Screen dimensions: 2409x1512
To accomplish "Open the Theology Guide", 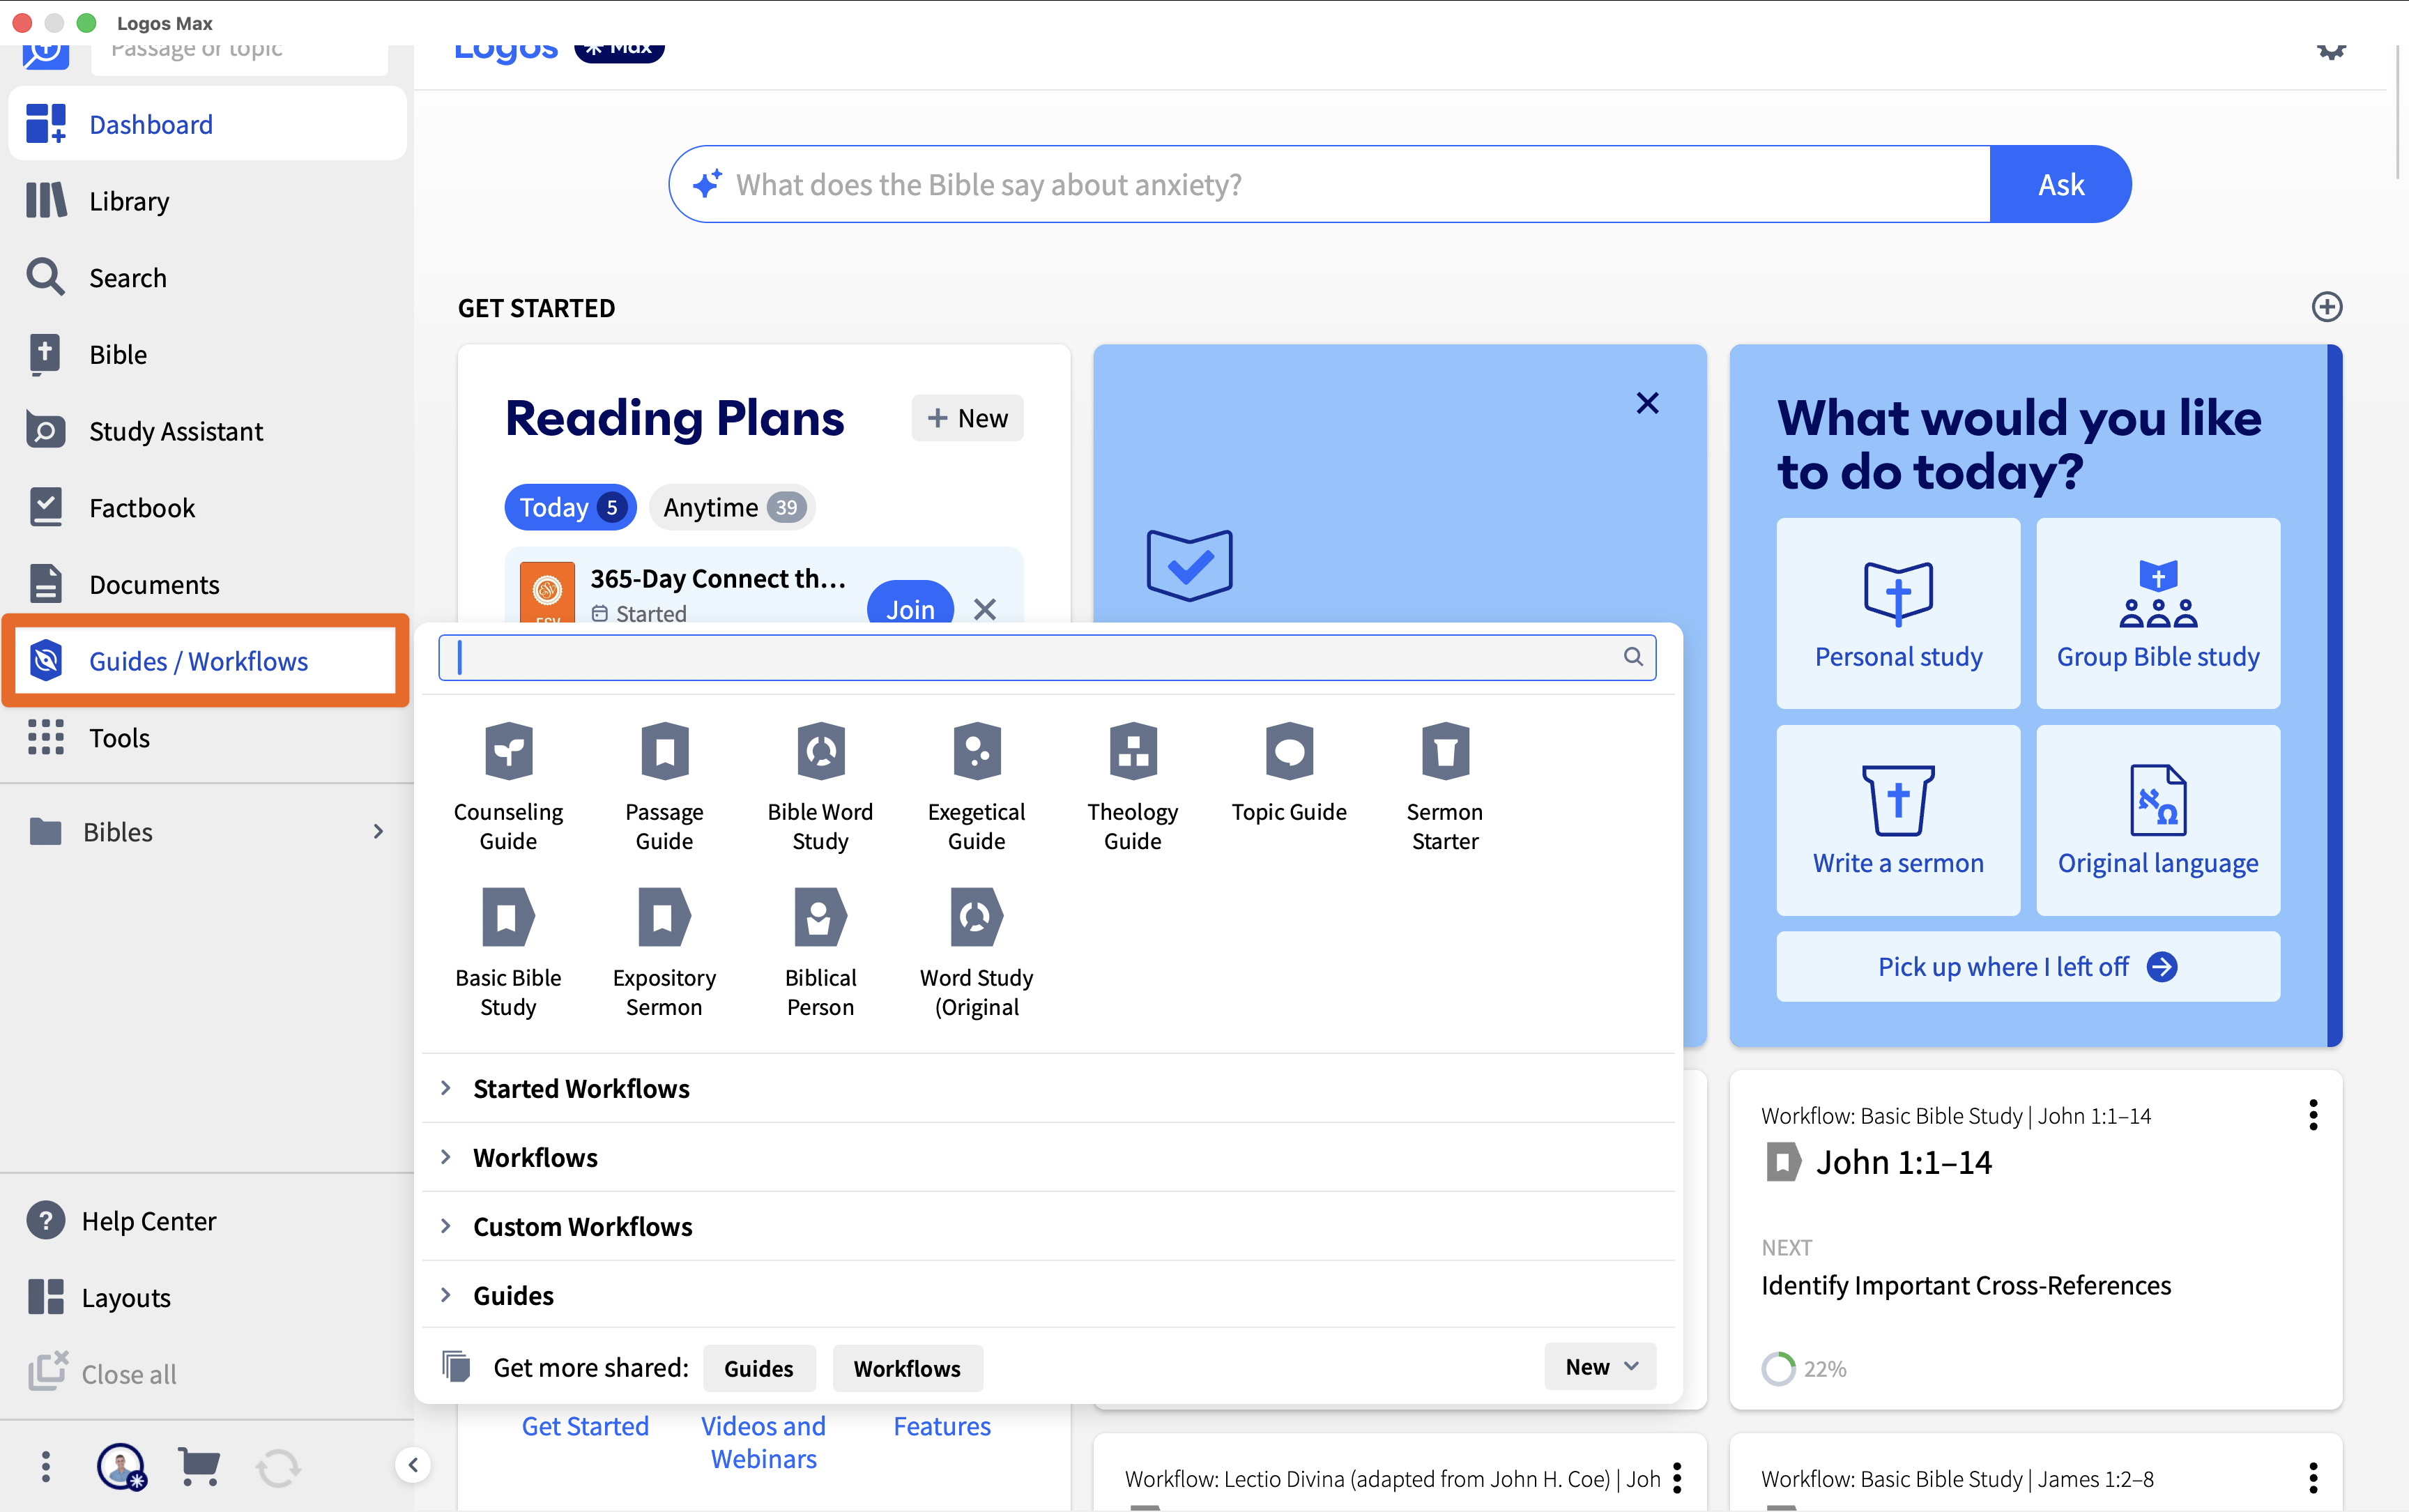I will tap(1132, 786).
